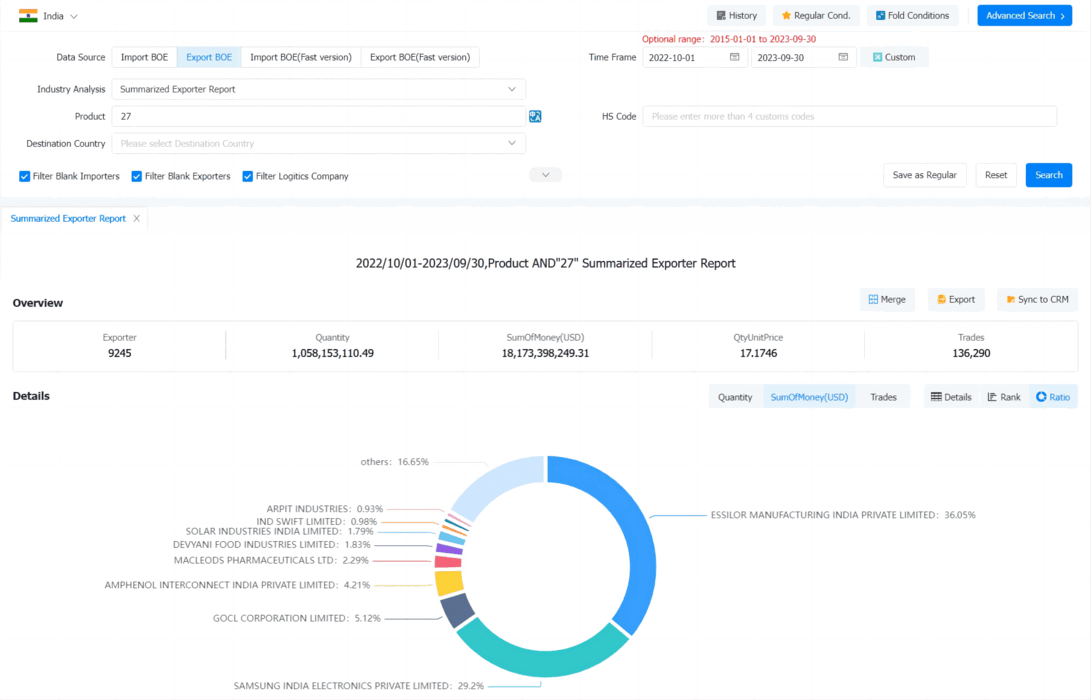This screenshot has height=700, width=1091.
Task: Reset the search conditions
Action: point(996,175)
